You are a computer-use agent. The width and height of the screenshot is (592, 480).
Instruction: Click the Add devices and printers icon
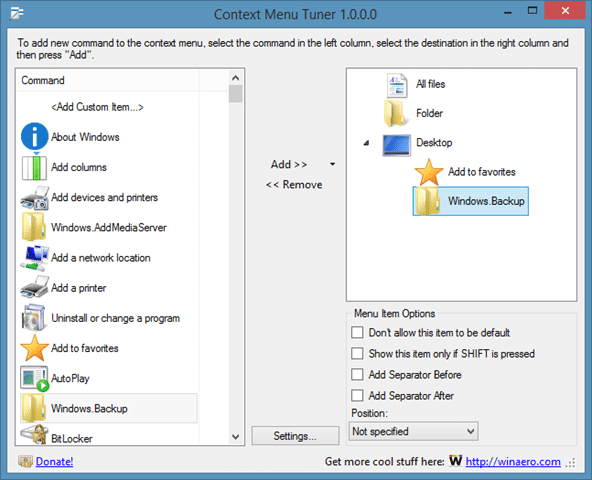34,198
